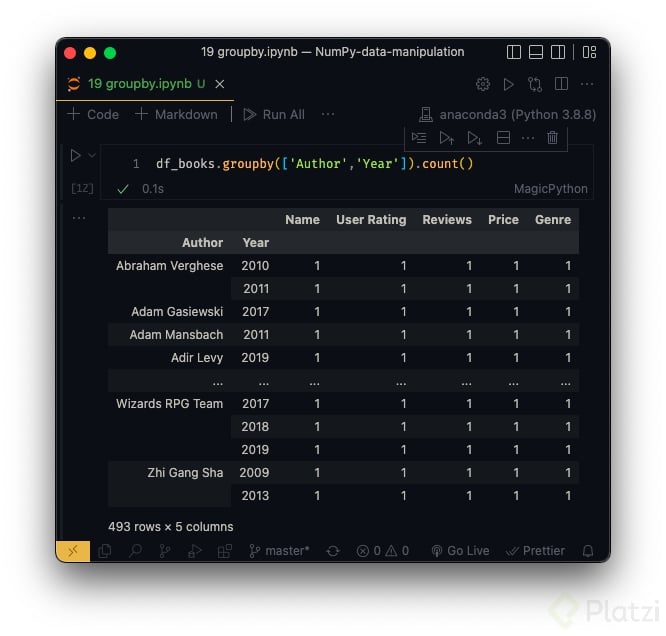Viewport: 666px width, 636px height.
Task: Click the User Rating column header
Action: 371,220
